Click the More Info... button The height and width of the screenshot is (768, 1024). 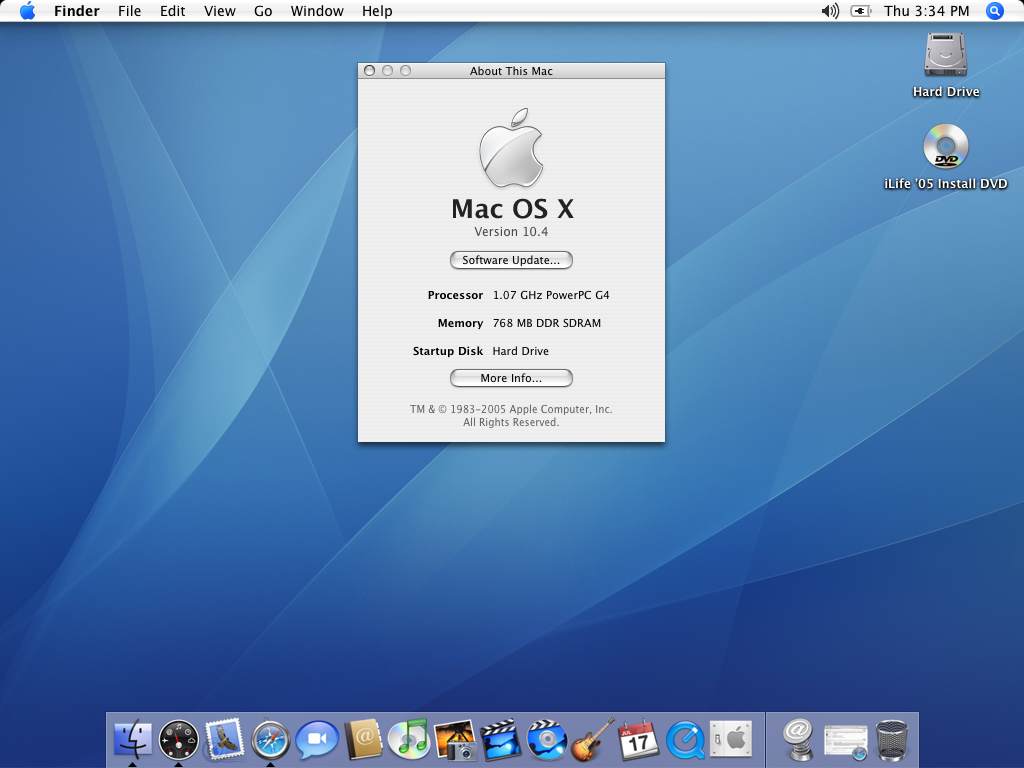pos(511,378)
